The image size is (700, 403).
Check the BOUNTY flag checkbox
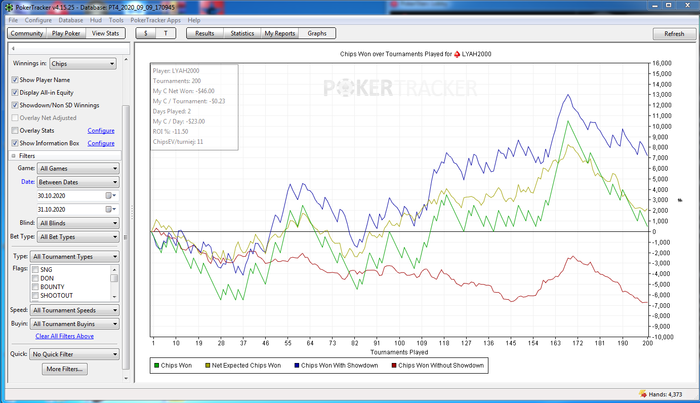tap(37, 288)
